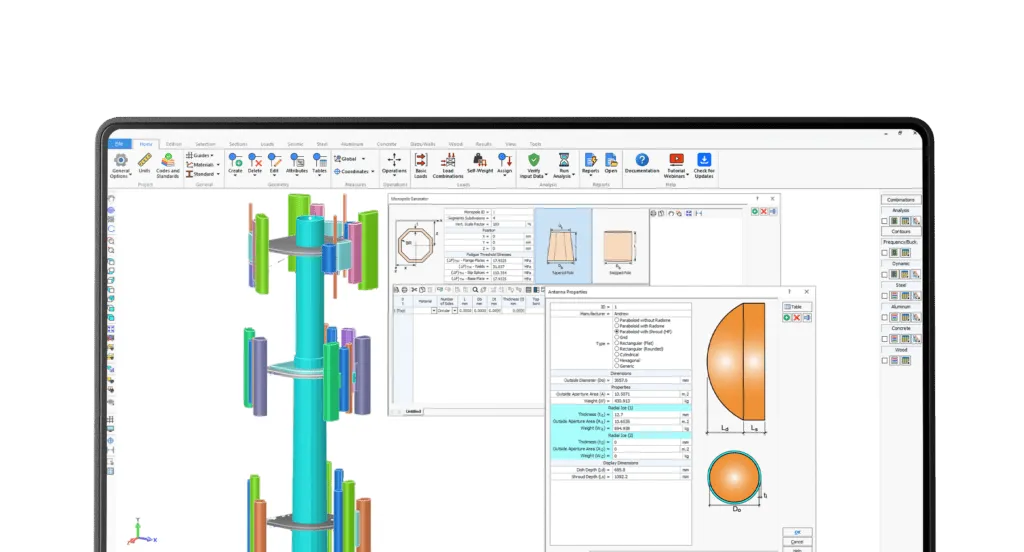The image size is (1024, 552).
Task: Open Number of Sides Circular dropdown
Action: [455, 311]
